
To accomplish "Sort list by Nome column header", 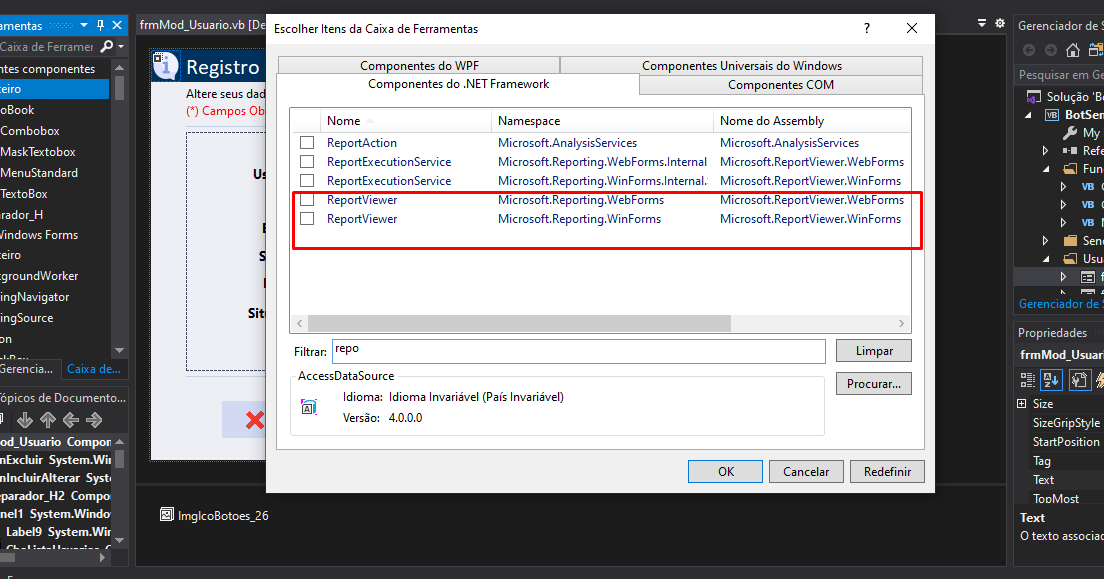I will (x=406, y=120).
